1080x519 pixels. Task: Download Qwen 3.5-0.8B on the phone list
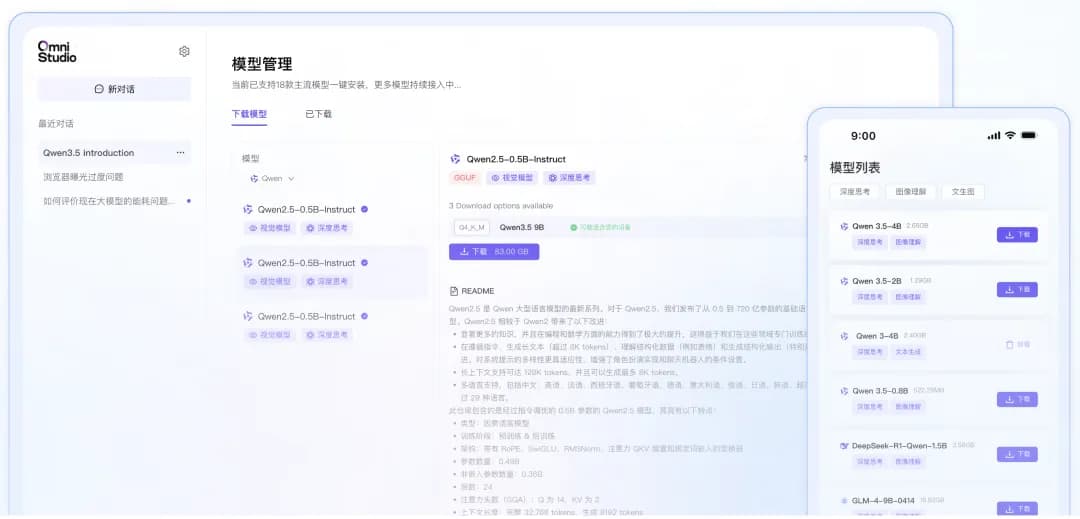(1017, 399)
